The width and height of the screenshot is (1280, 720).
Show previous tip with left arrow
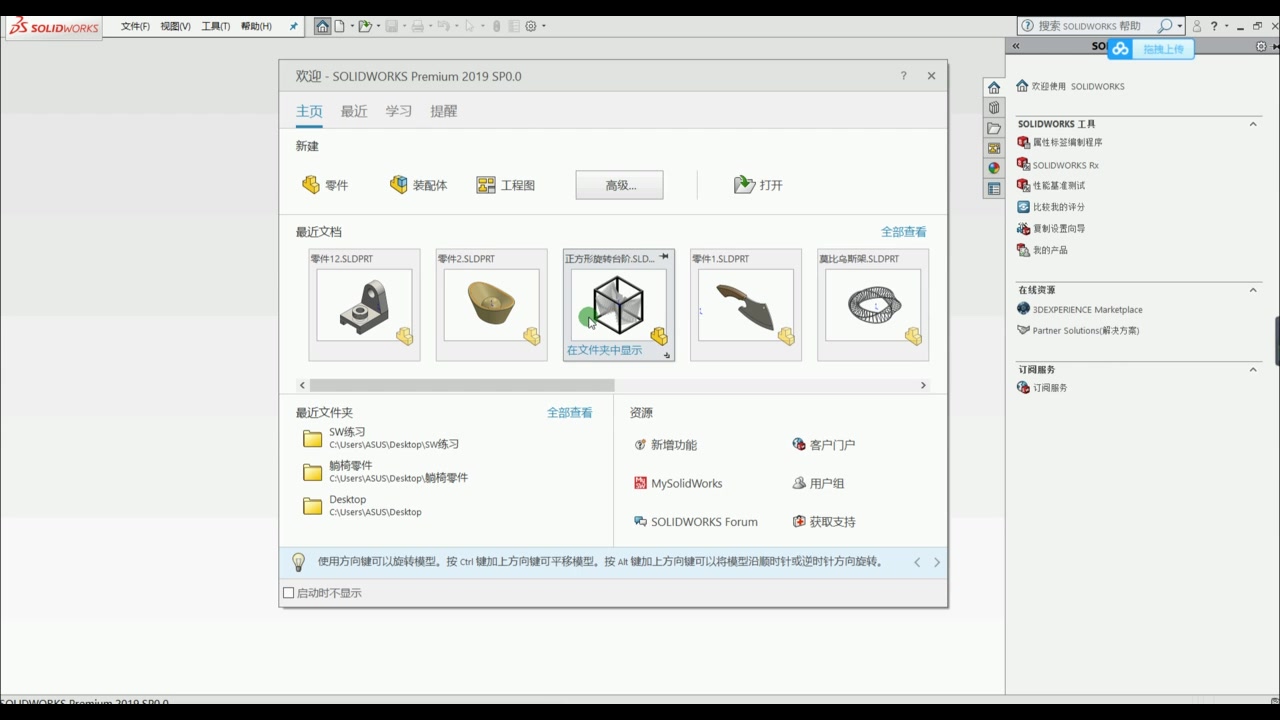point(917,562)
